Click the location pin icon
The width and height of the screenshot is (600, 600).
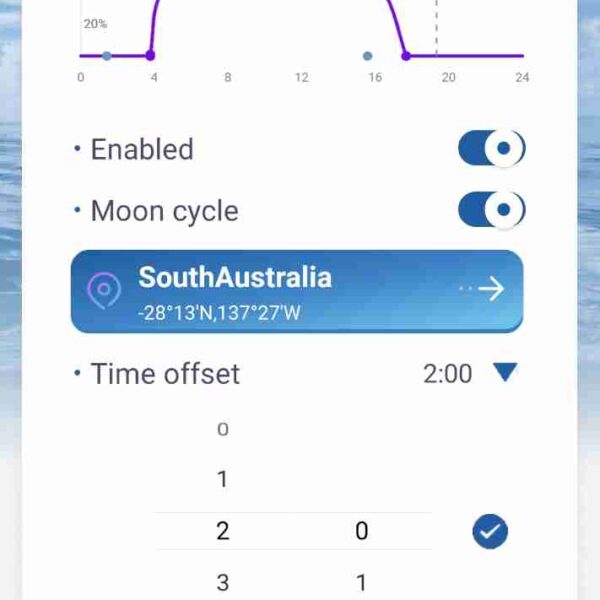104,290
